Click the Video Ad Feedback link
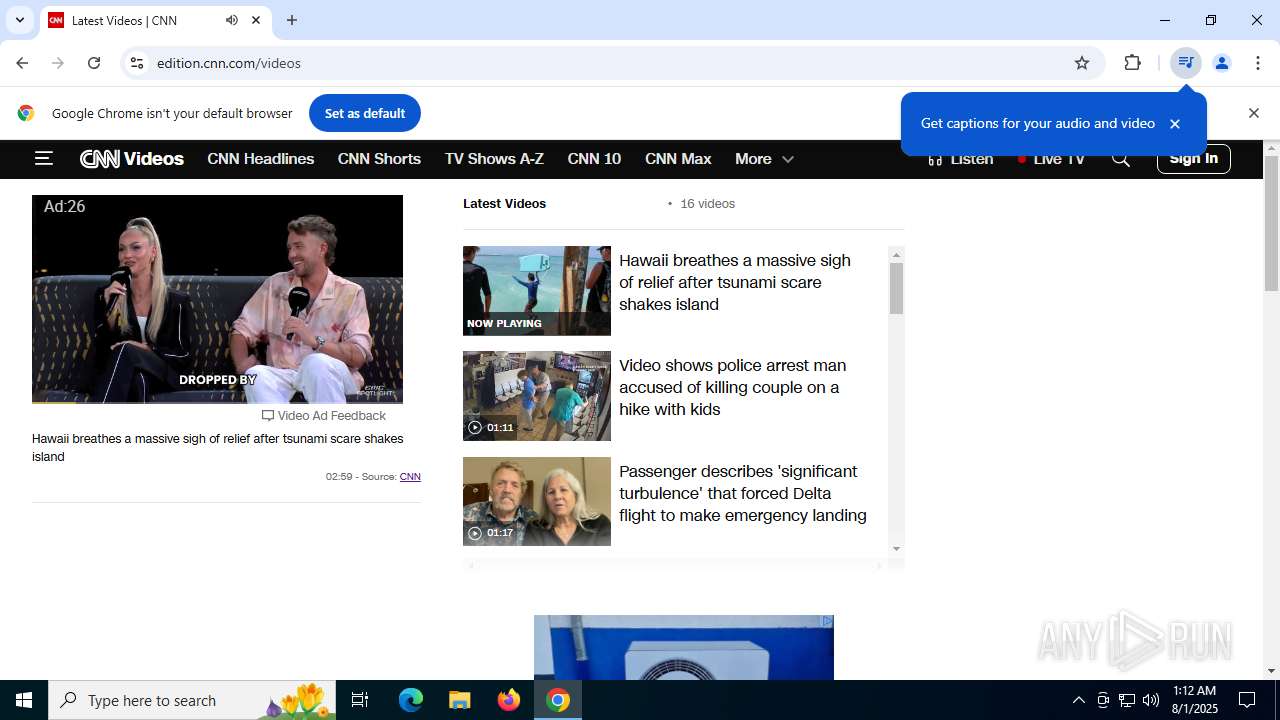Screen dimensions: 1280x720 pos(324,415)
